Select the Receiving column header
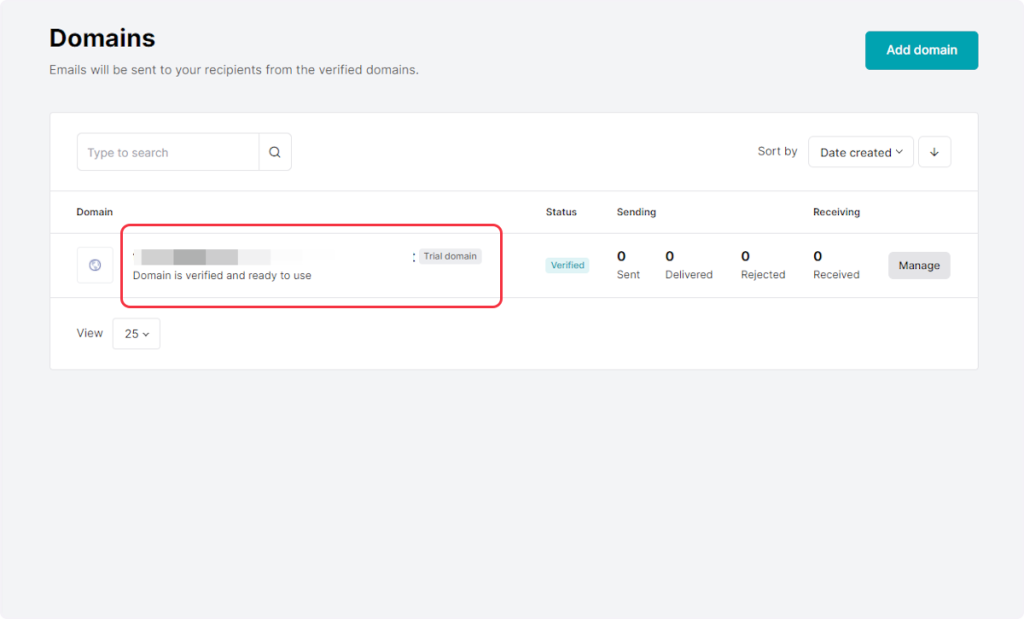The width and height of the screenshot is (1024, 619). point(836,212)
